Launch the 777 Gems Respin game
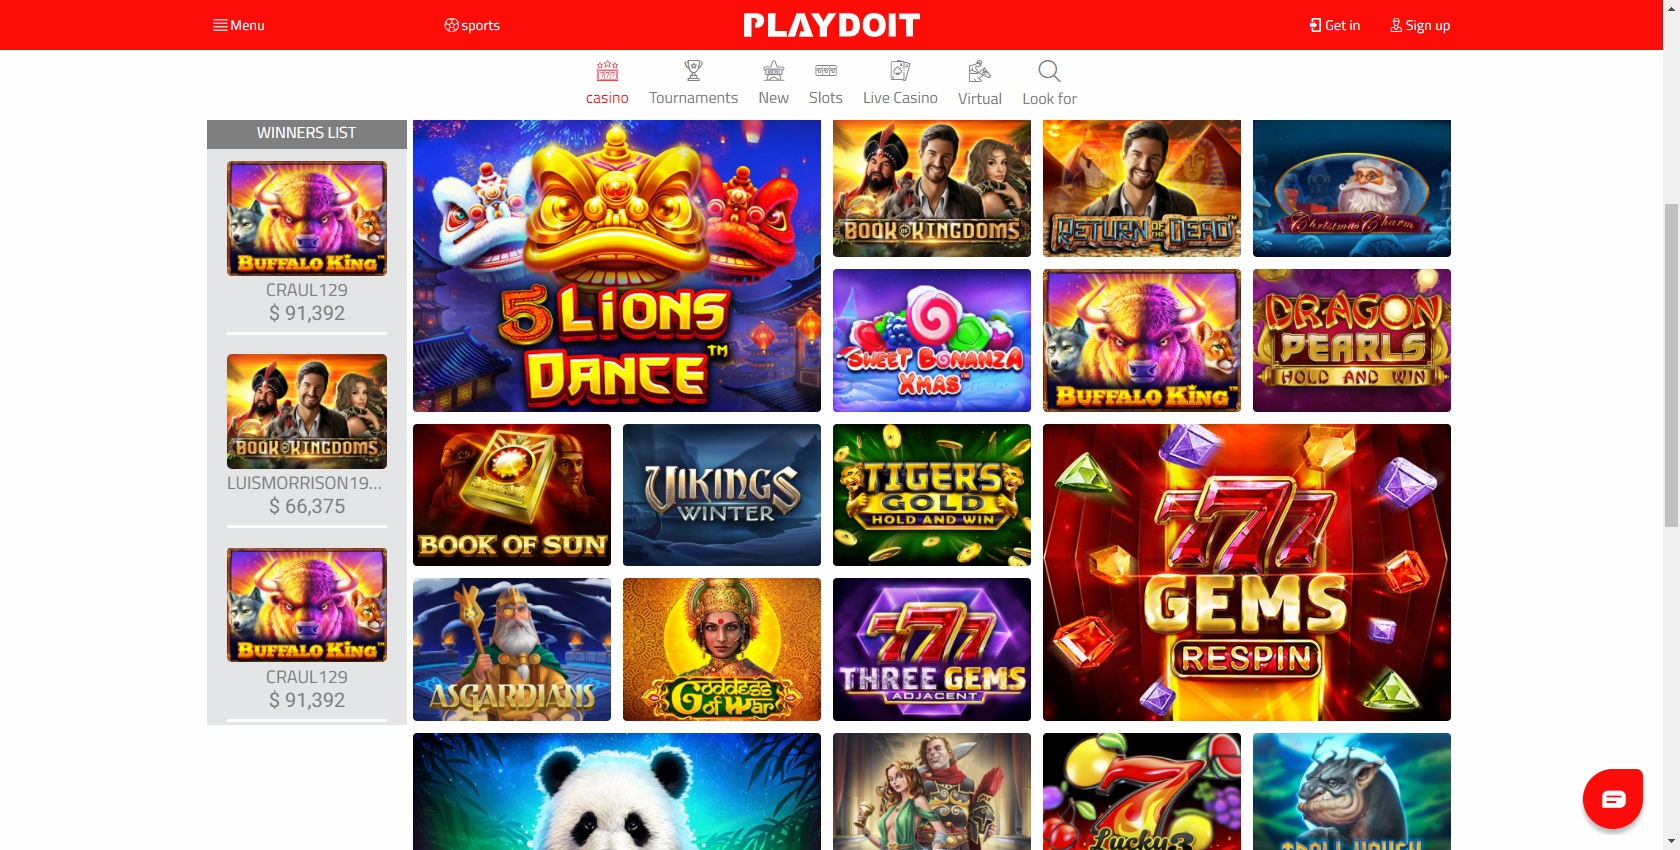Viewport: 1680px width, 850px height. point(1247,572)
